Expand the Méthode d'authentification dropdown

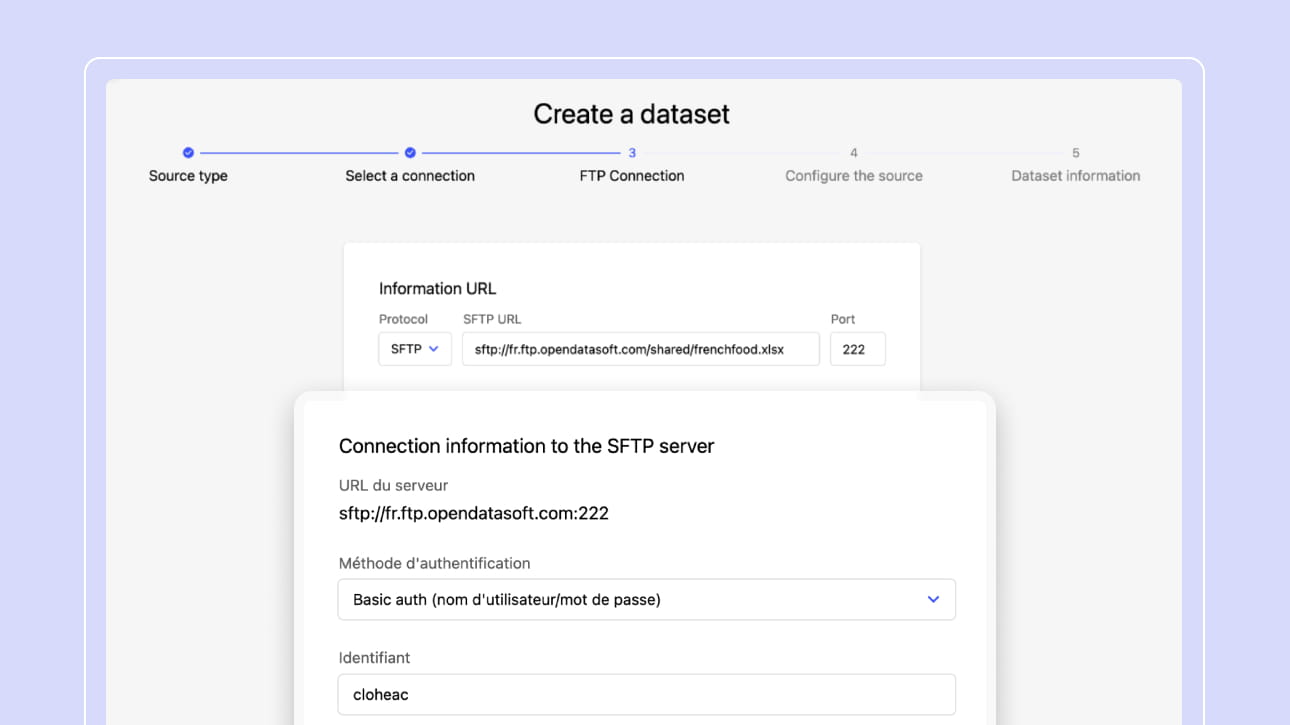[646, 600]
